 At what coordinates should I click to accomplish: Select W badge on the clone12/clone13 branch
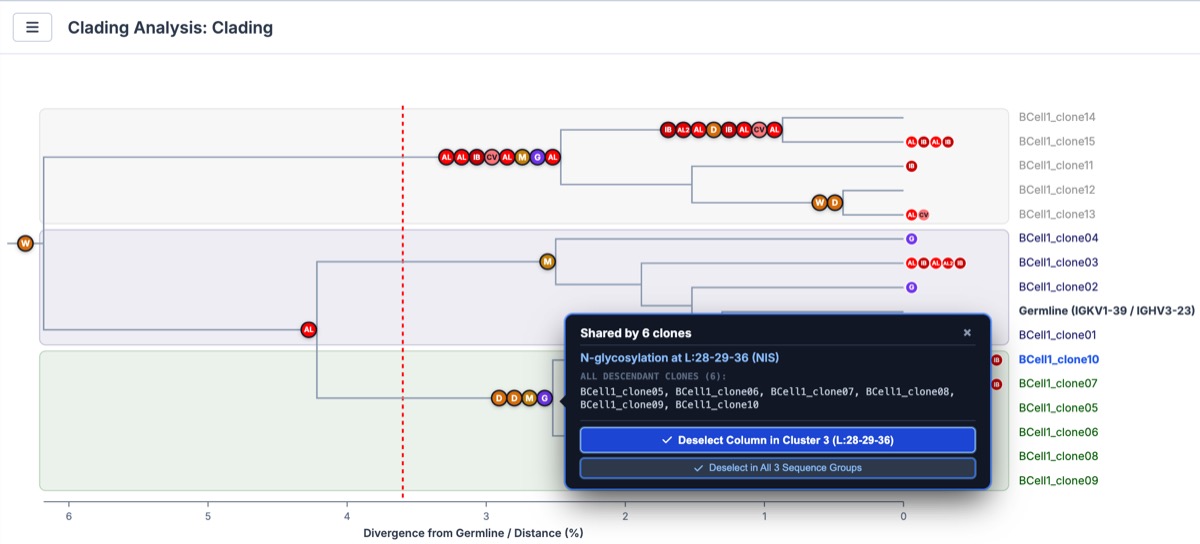tap(820, 203)
